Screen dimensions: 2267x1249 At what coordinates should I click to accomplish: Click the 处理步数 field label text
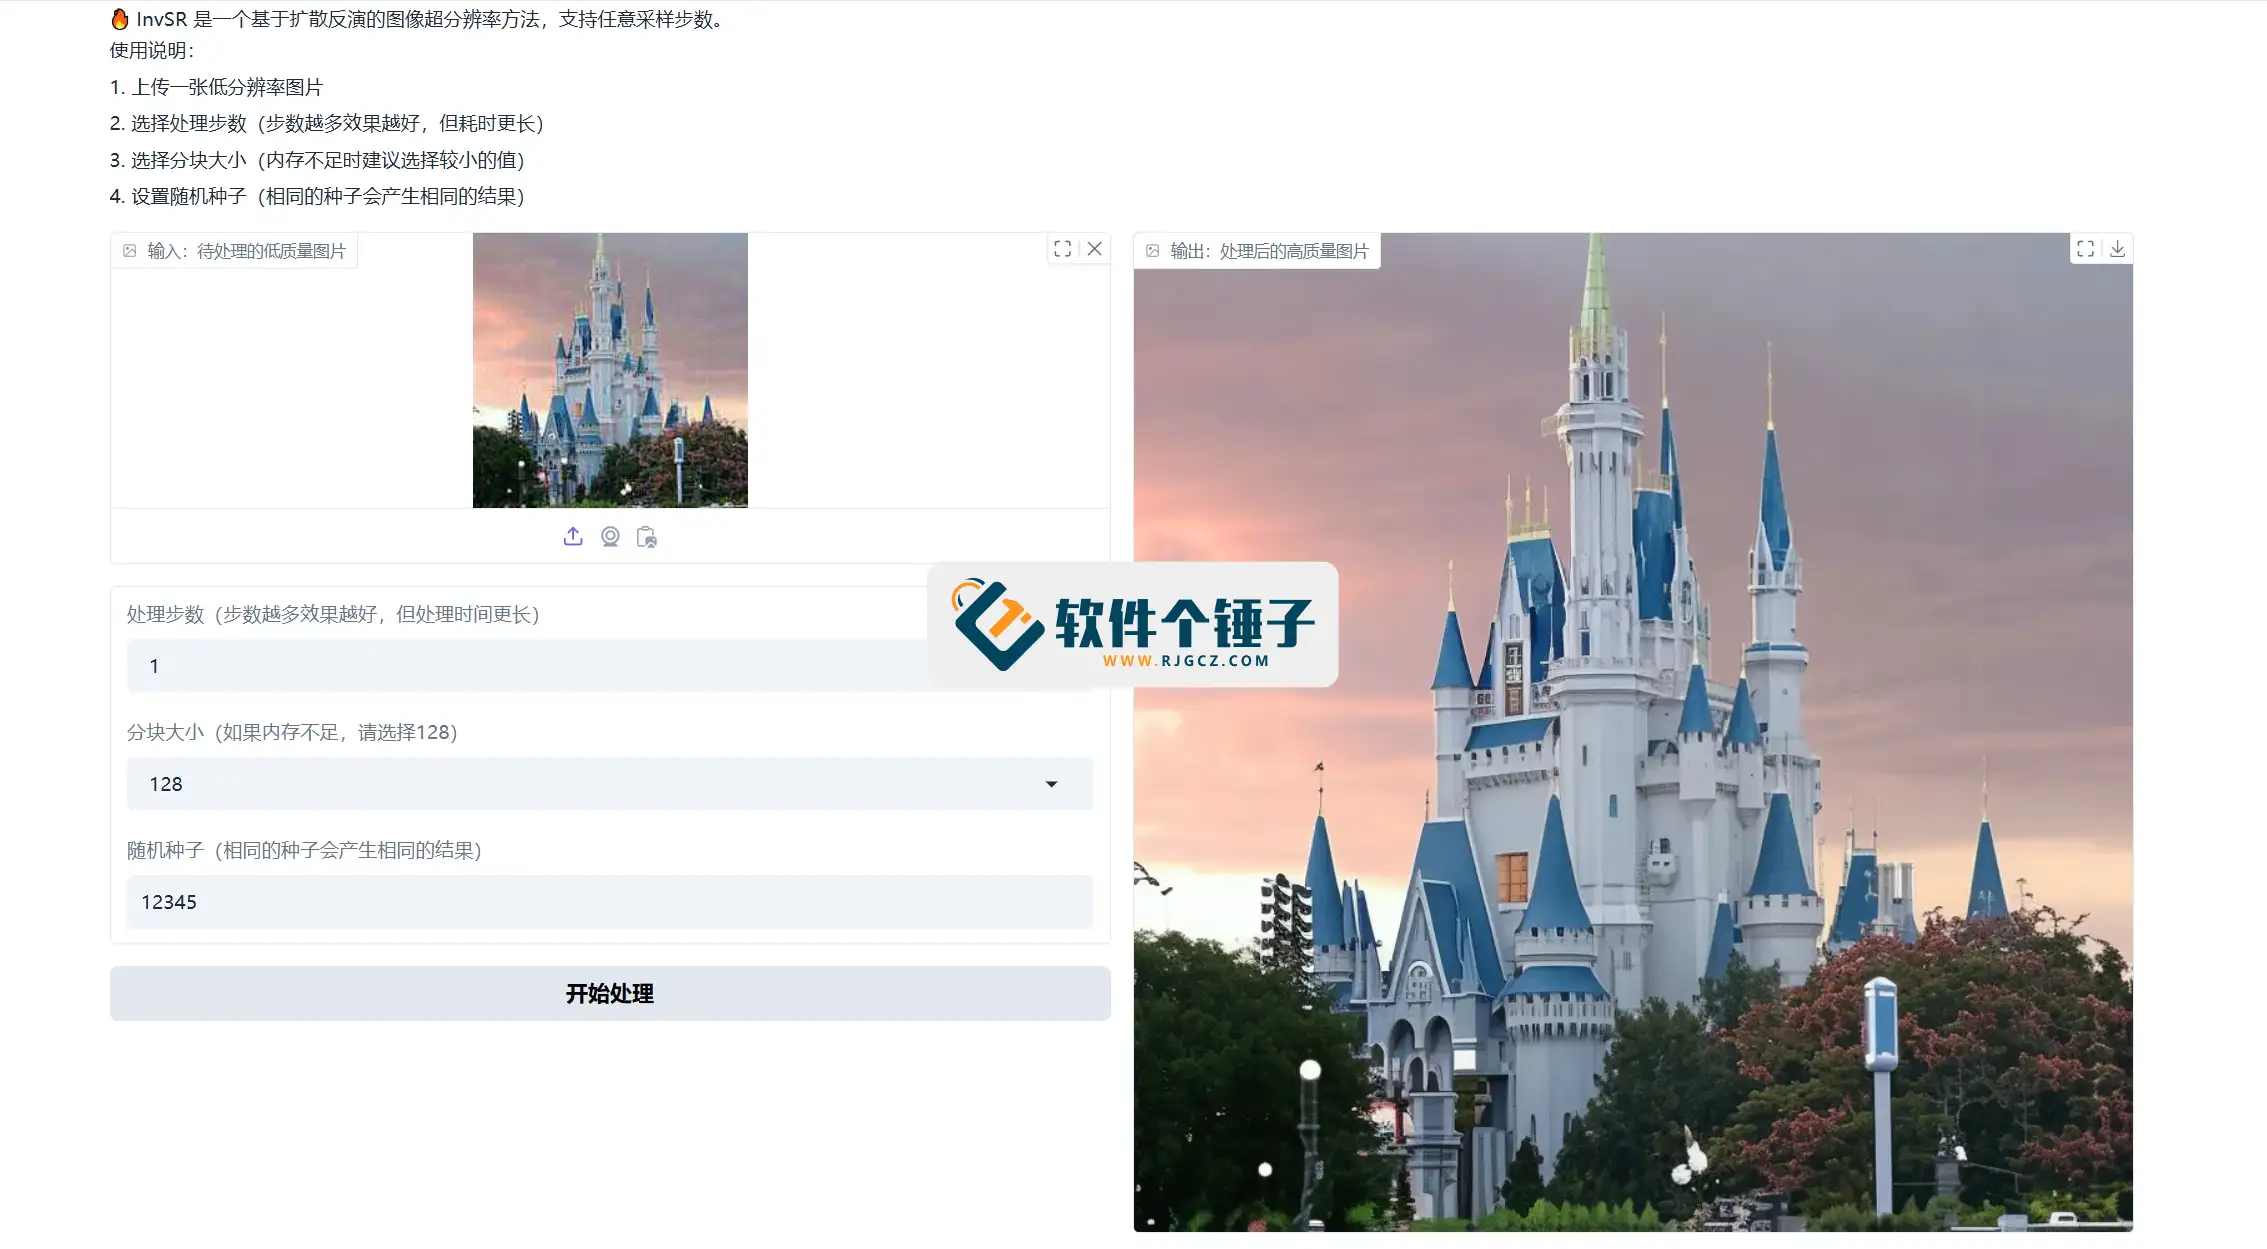coord(333,614)
